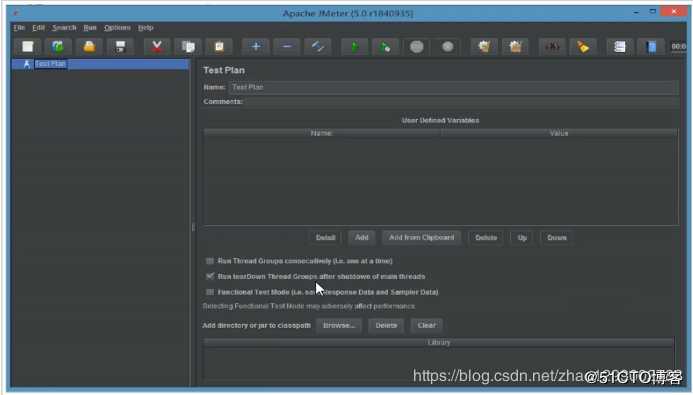
Task: Click the Copy toolbar icon
Action: pyautogui.click(x=188, y=46)
